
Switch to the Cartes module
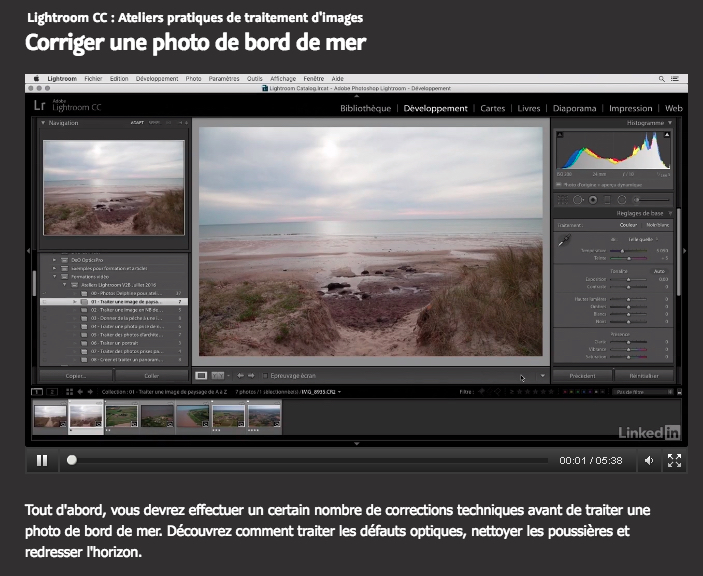click(492, 108)
